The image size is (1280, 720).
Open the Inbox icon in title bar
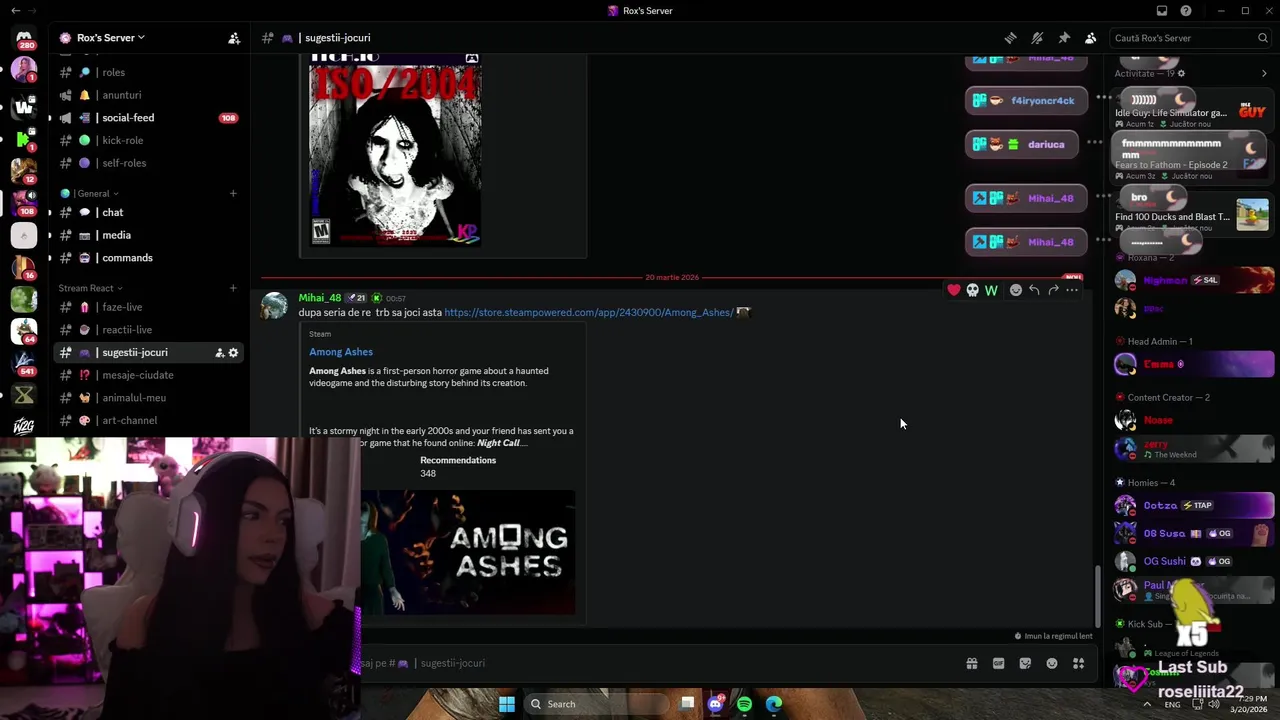click(1161, 11)
